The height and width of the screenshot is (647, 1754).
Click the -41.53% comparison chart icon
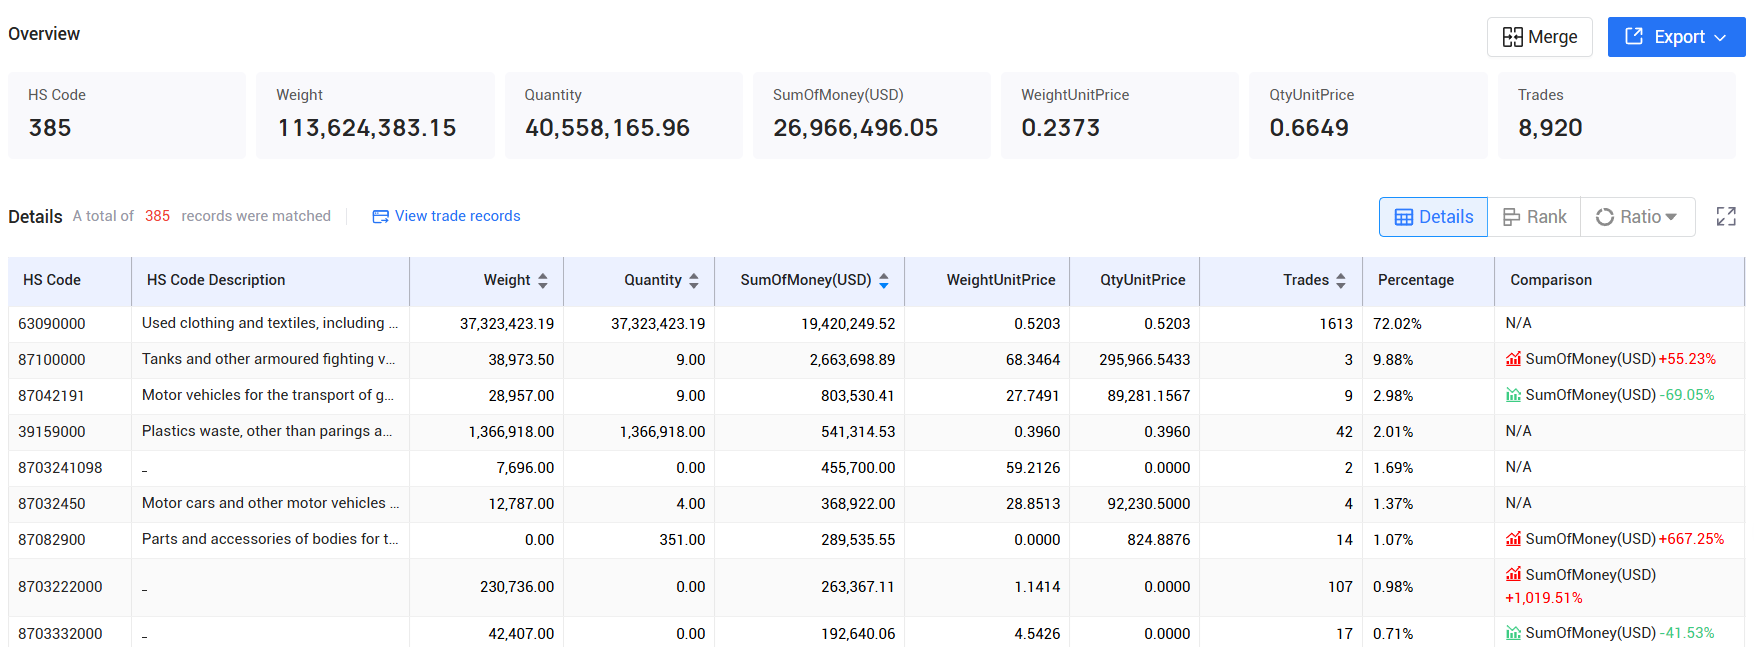pos(1513,633)
